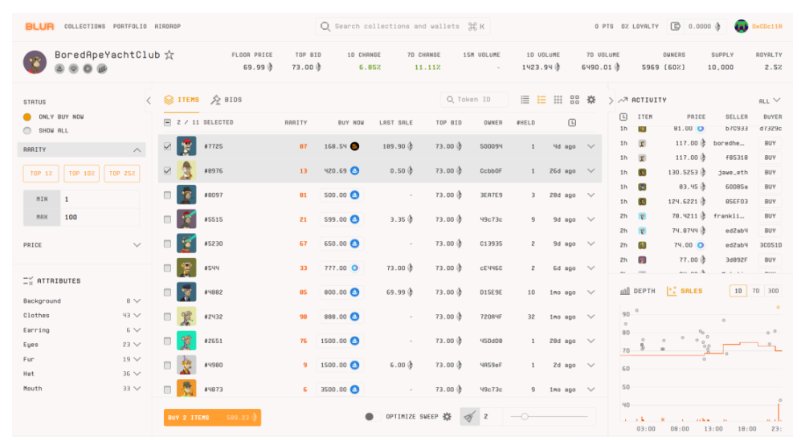Expand the Fur attribute

[137, 359]
